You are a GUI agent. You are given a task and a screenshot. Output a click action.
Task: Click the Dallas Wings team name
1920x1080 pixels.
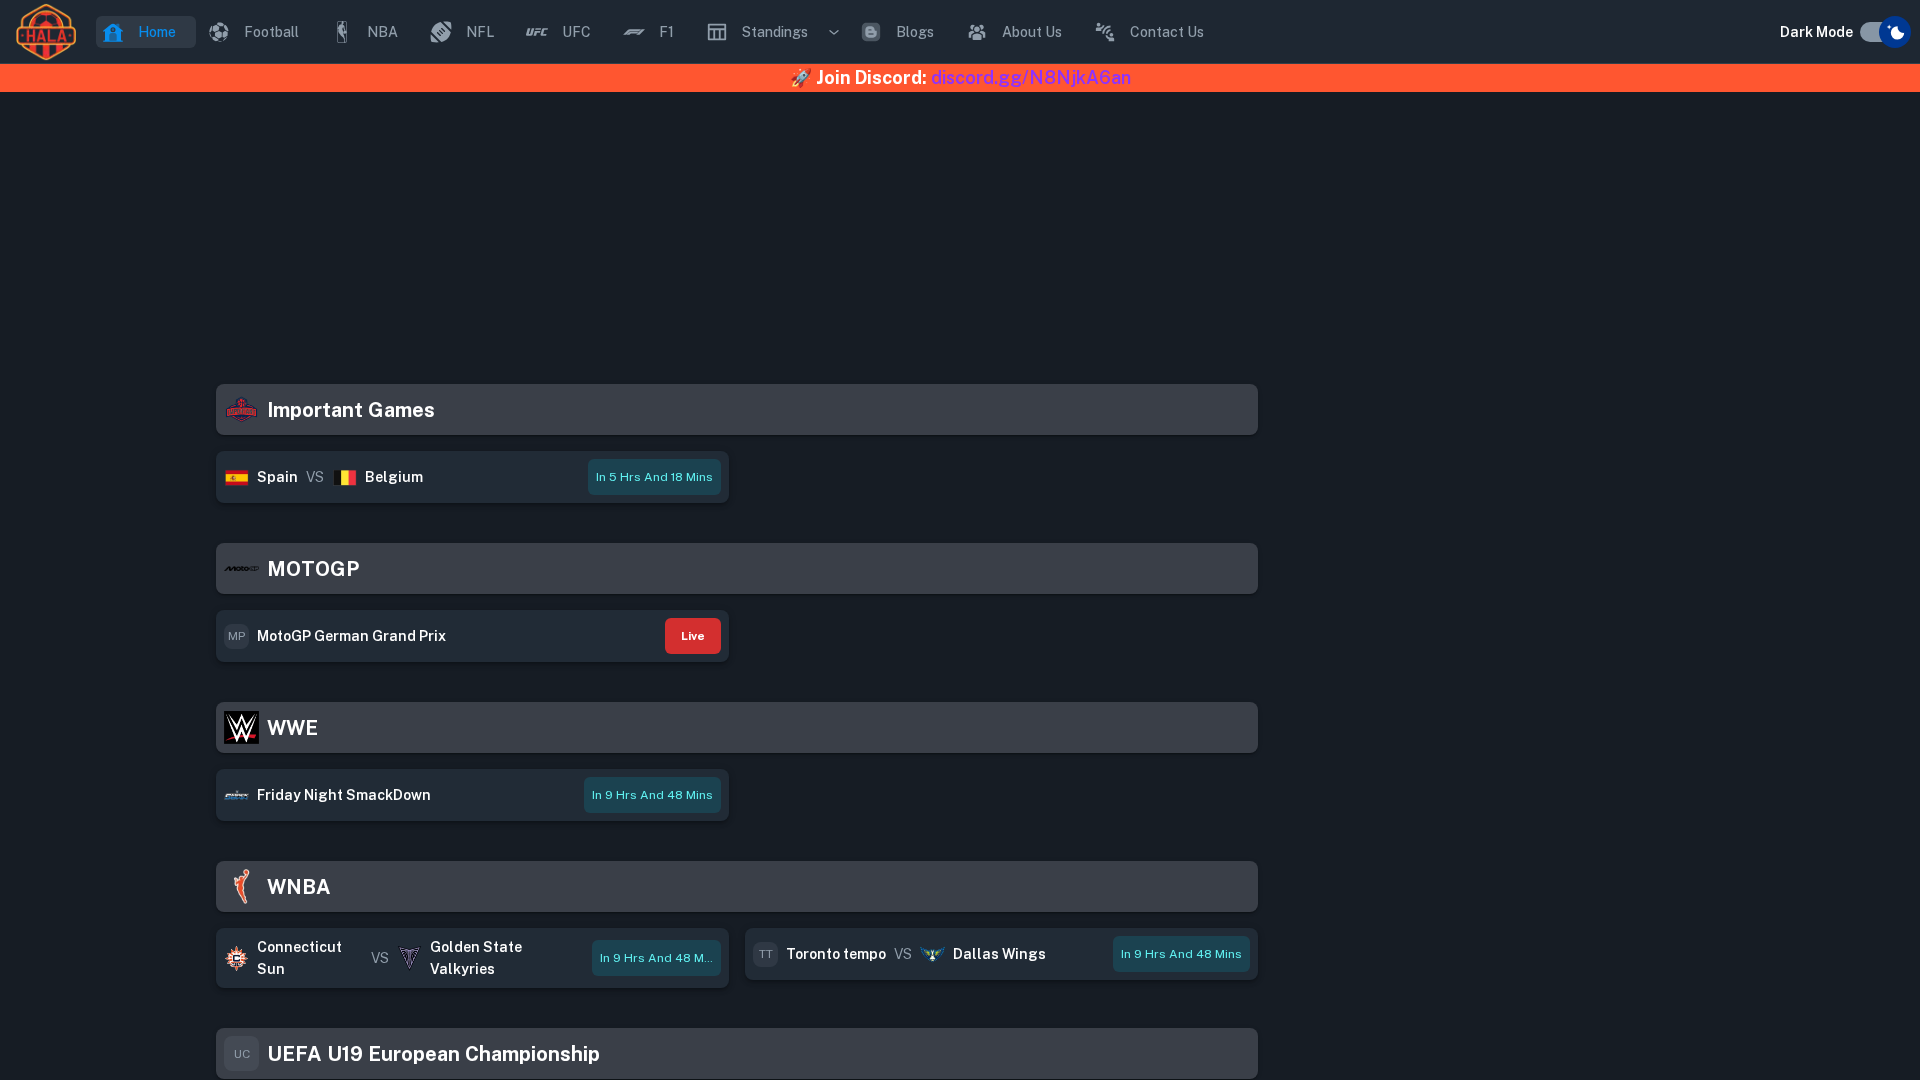pyautogui.click(x=999, y=954)
